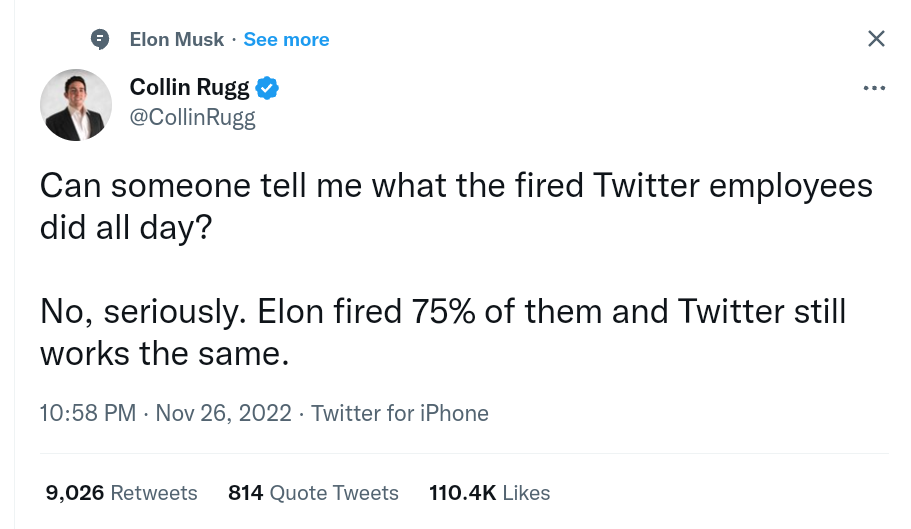Screen dimensions: 911x529
Task: Click the 'See more' topic link
Action: 286,39
